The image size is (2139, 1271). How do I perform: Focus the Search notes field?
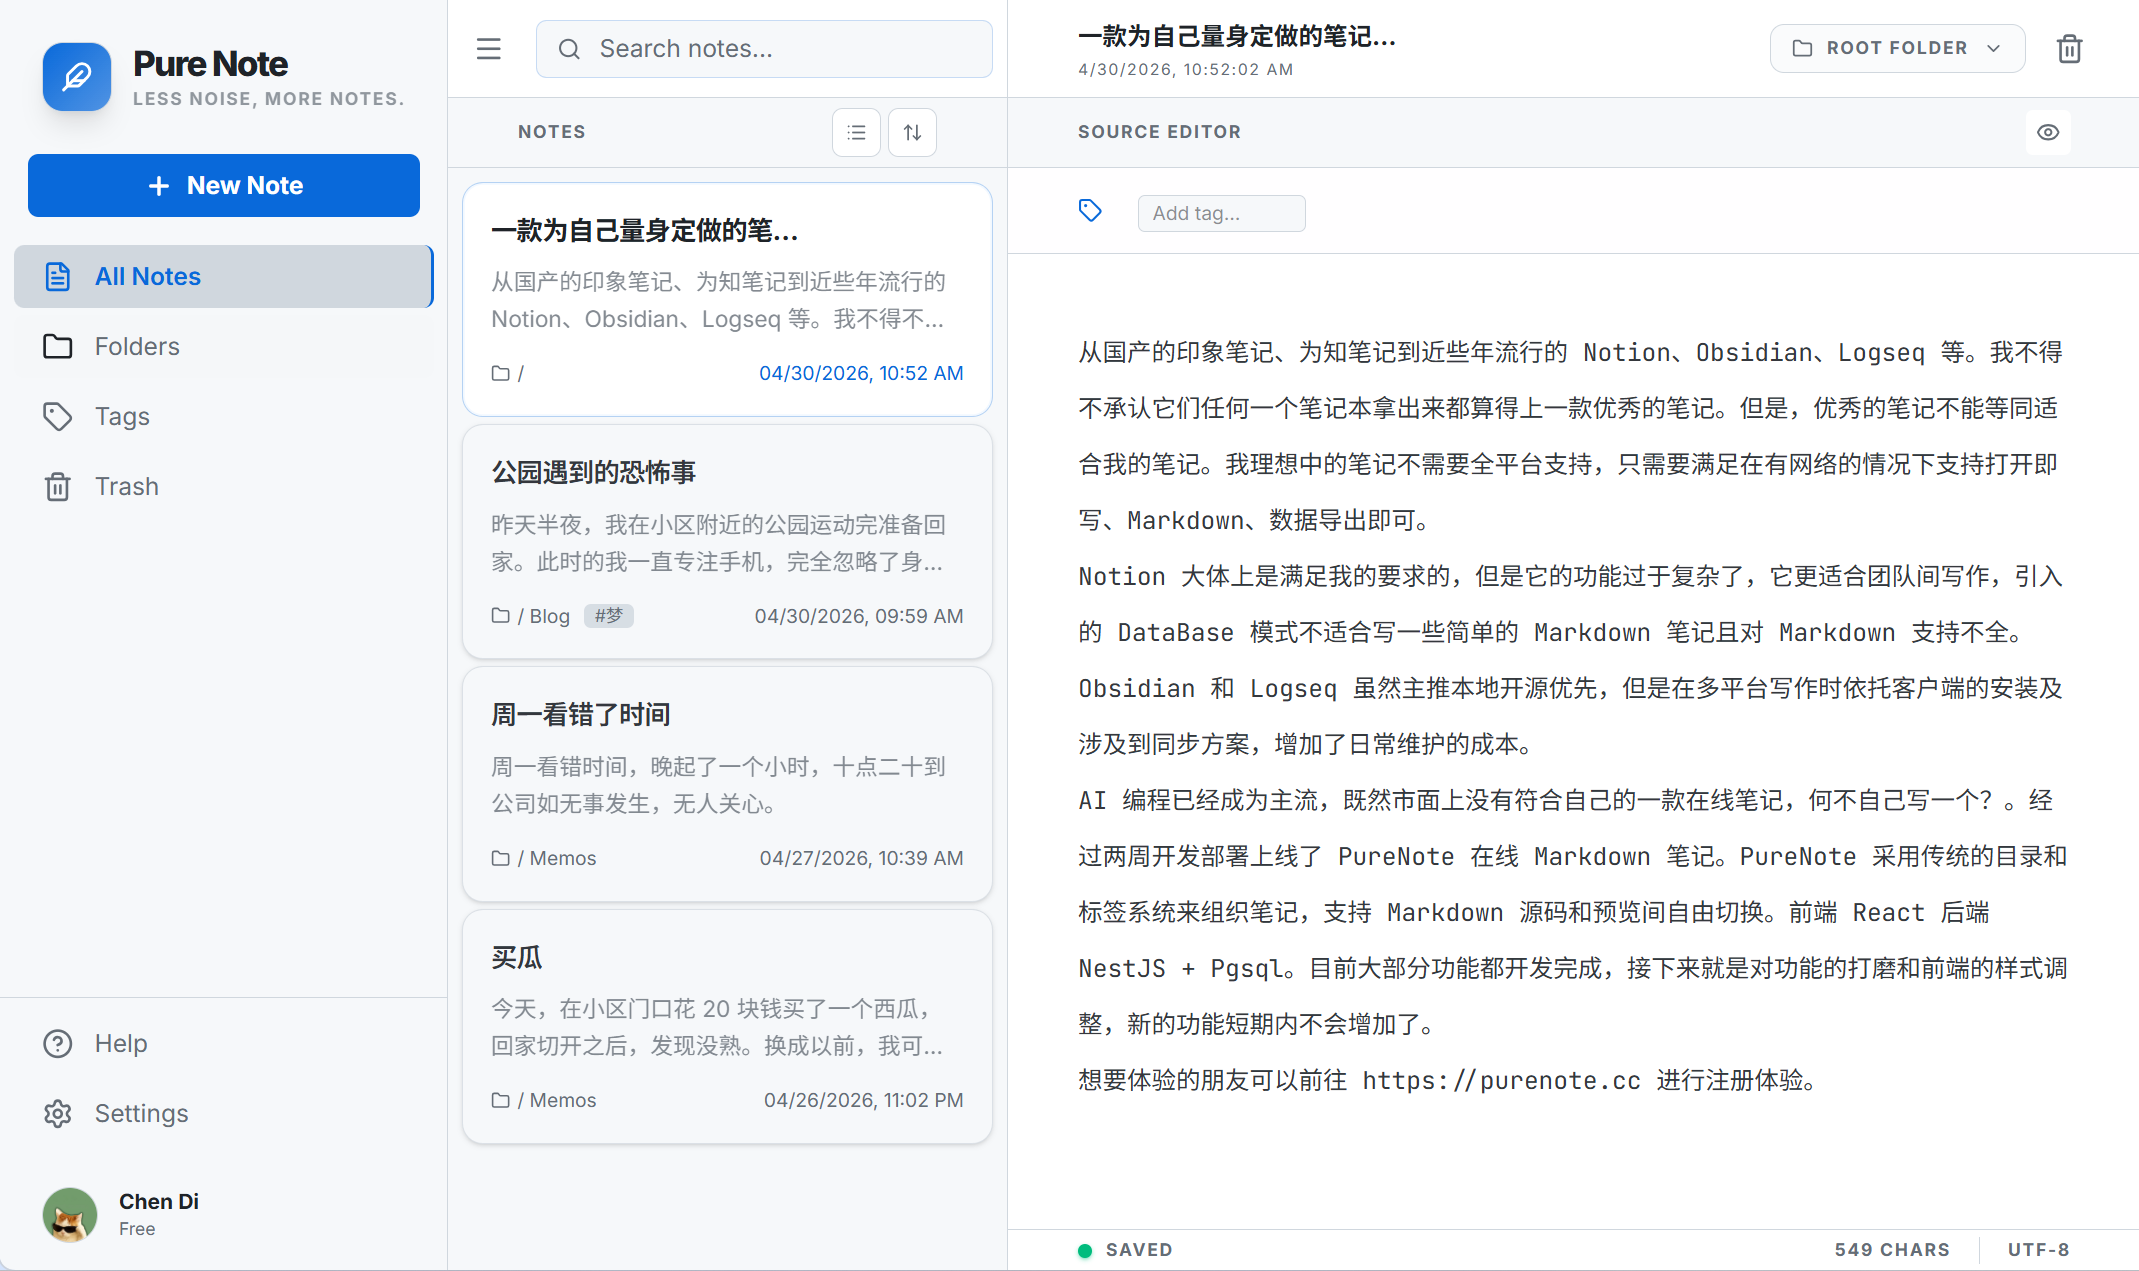pos(764,49)
